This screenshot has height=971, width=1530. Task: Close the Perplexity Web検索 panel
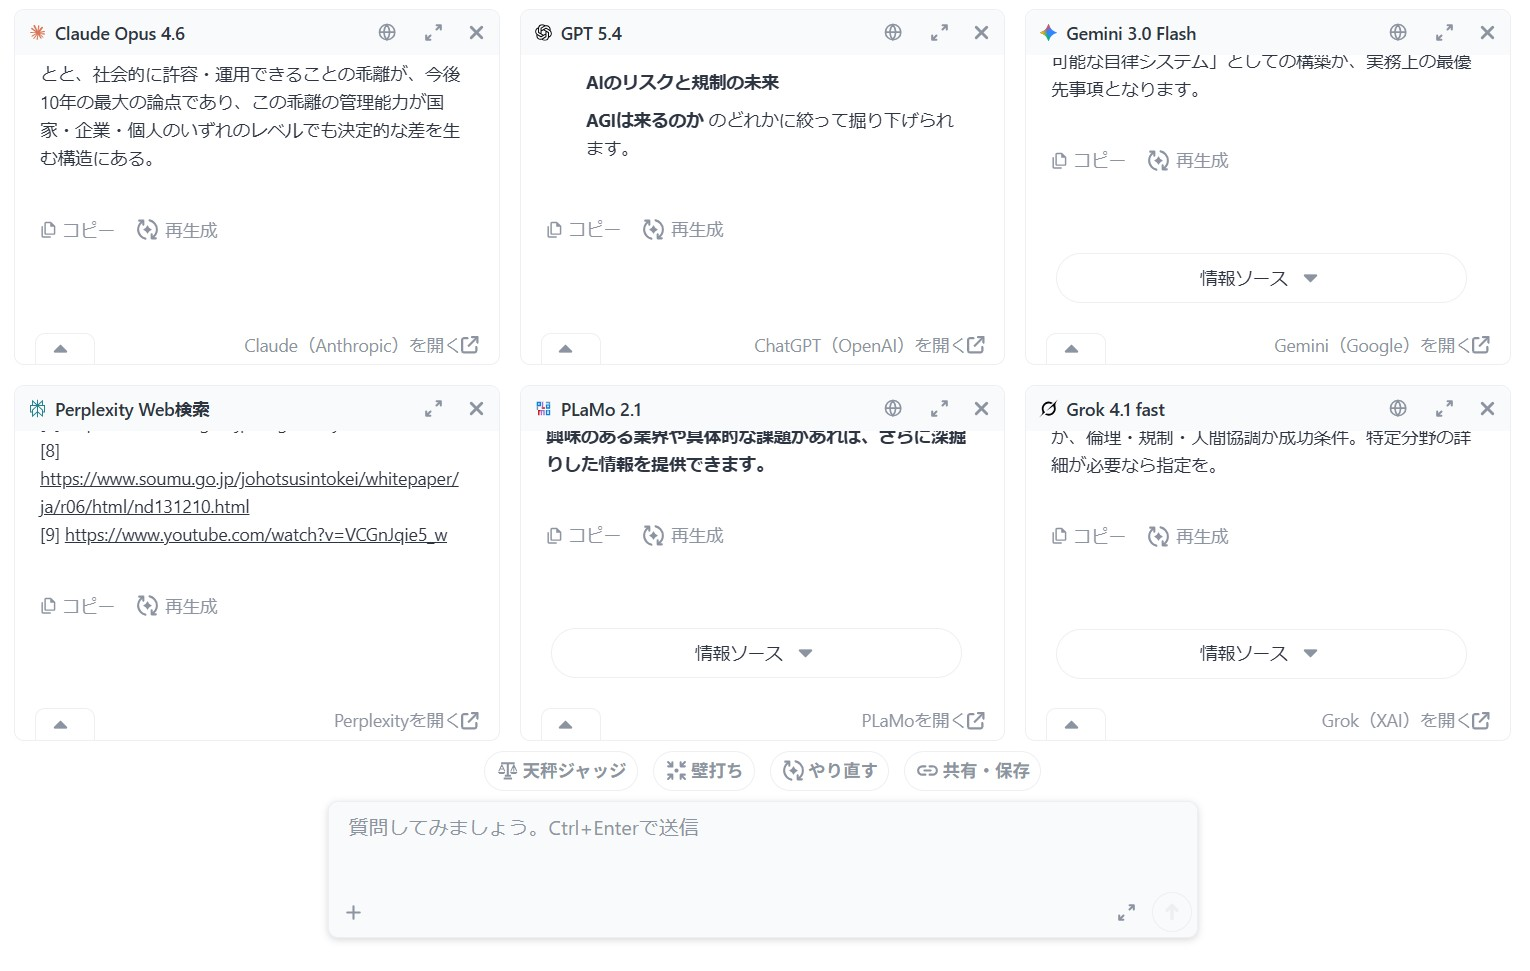pos(476,409)
